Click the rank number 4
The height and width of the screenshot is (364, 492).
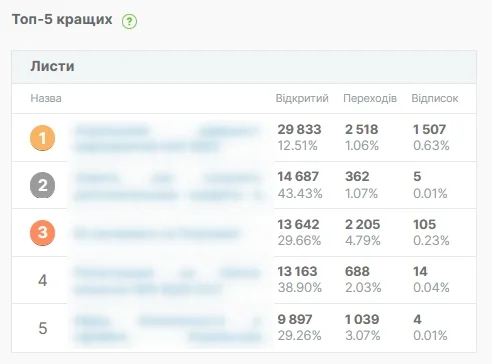pos(43,280)
